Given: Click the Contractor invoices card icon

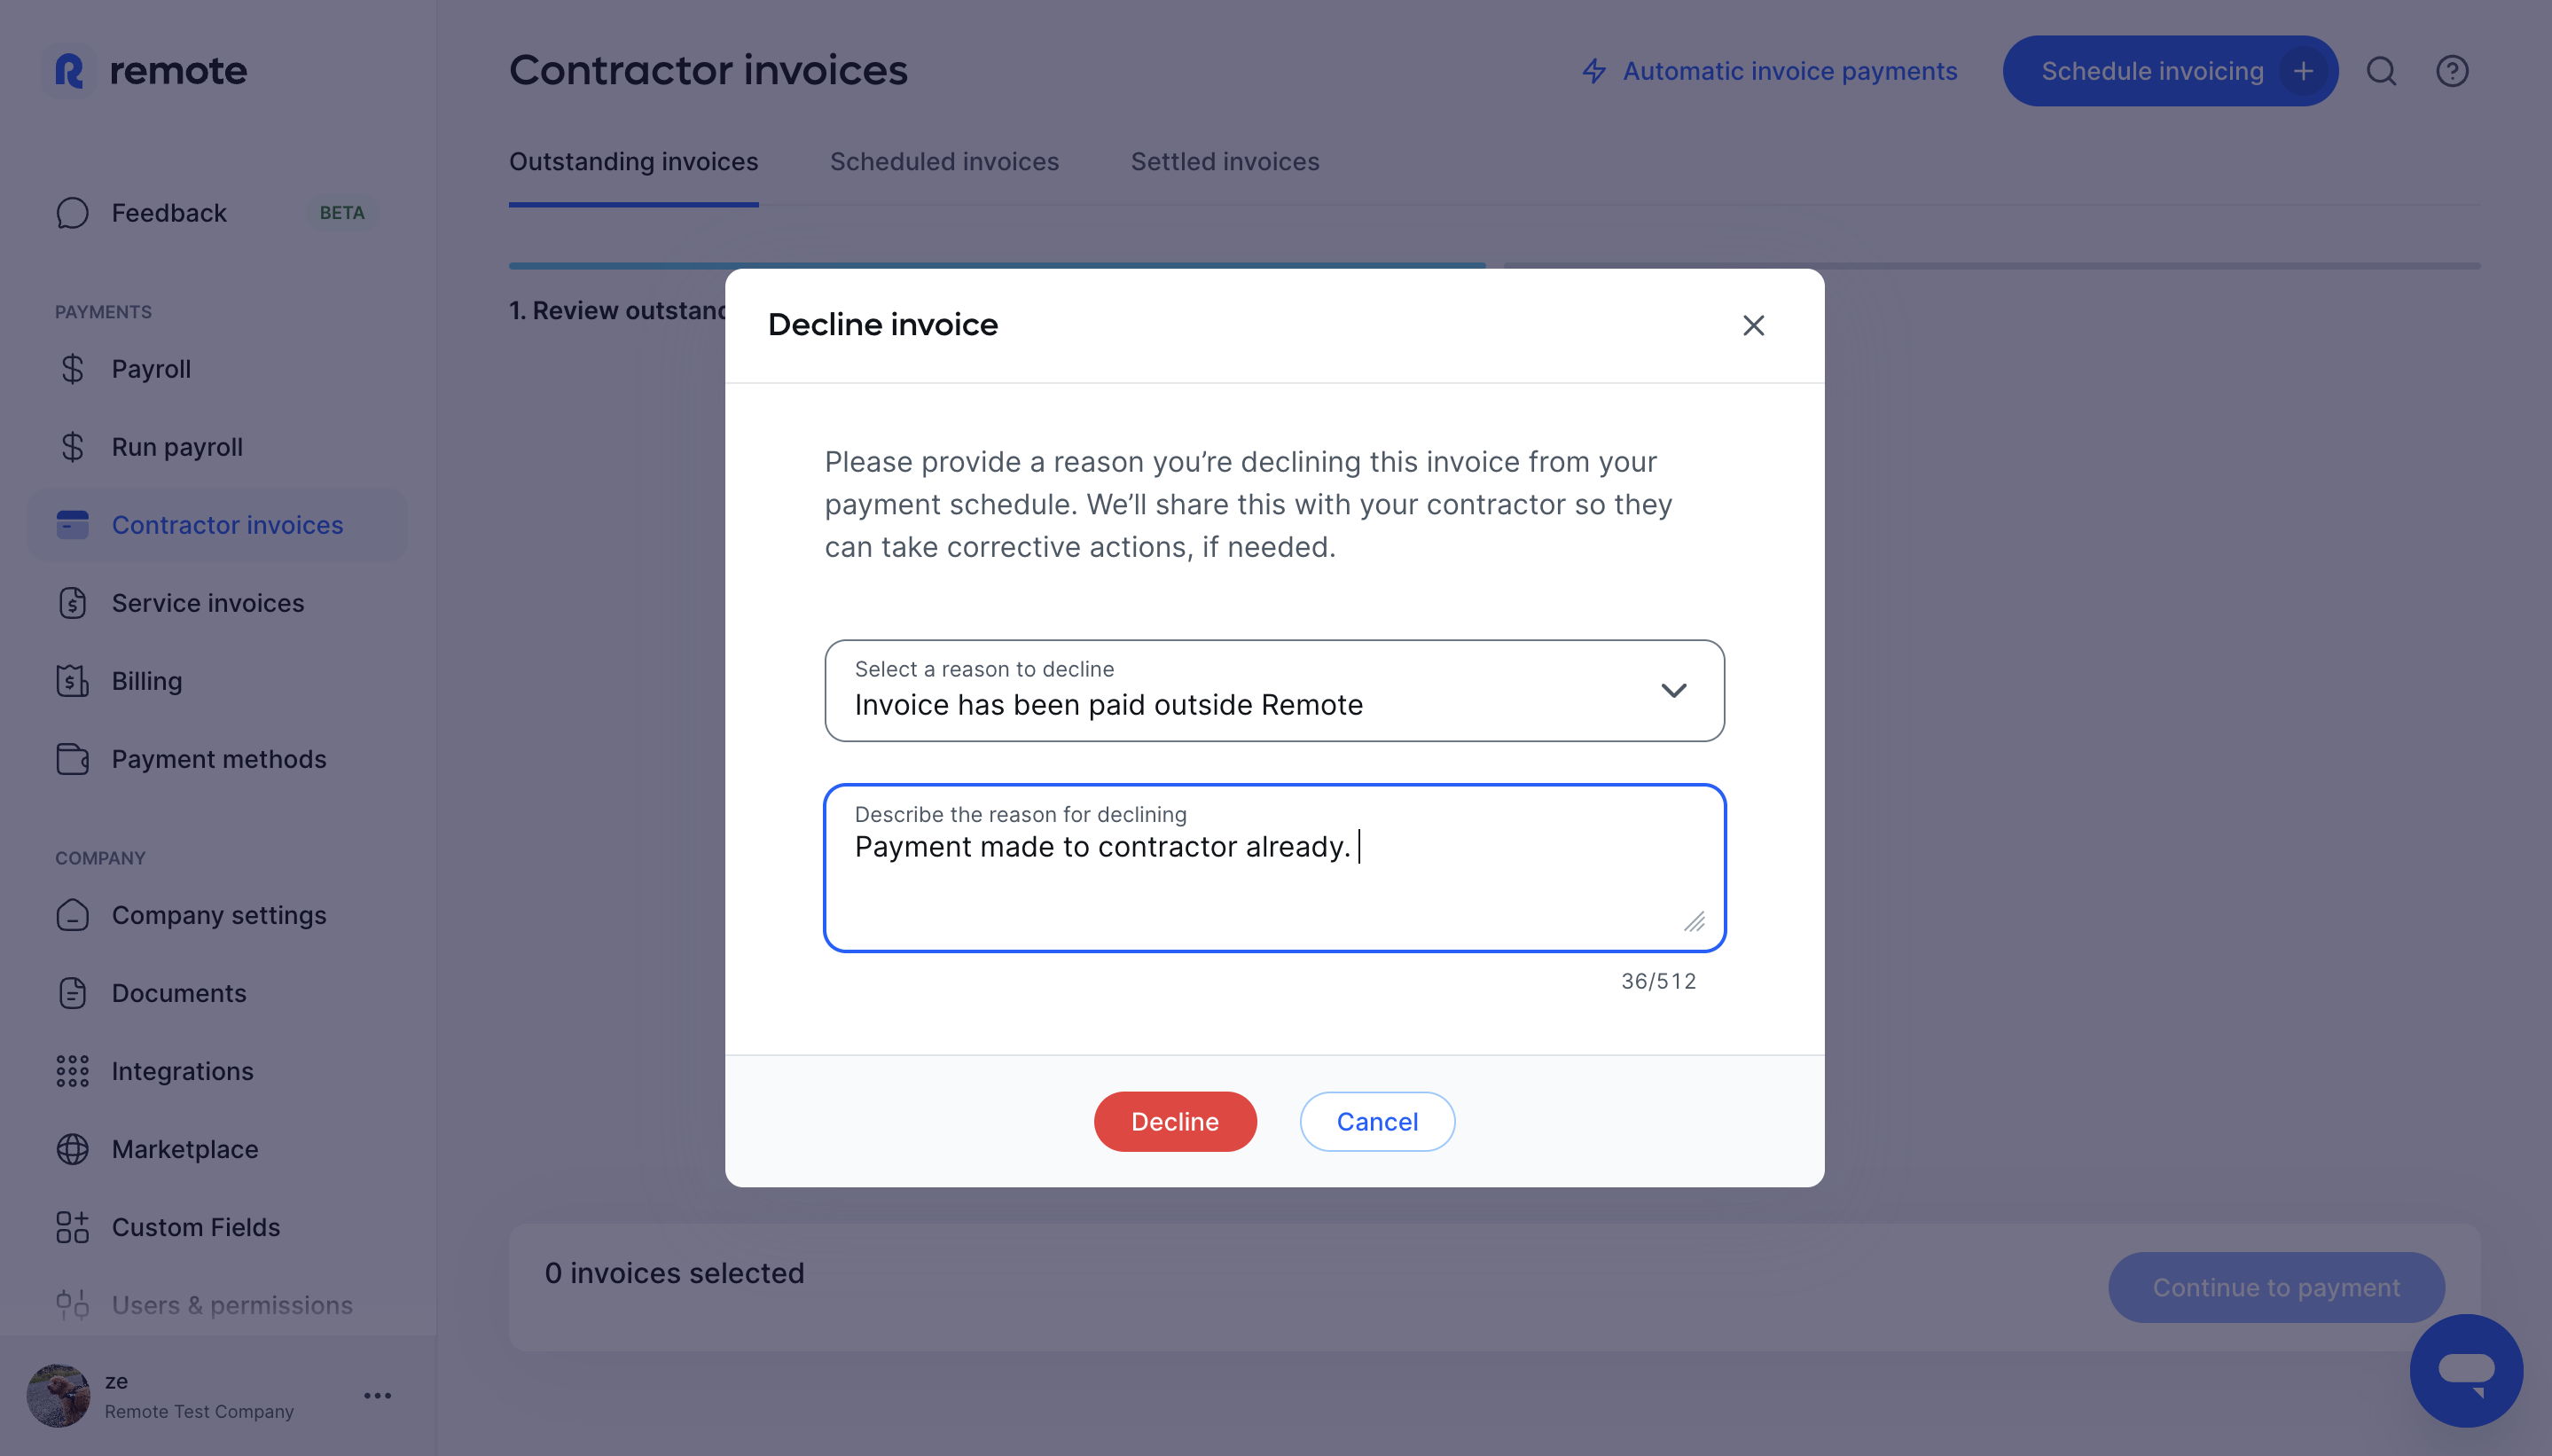Looking at the screenshot, I should (72, 525).
